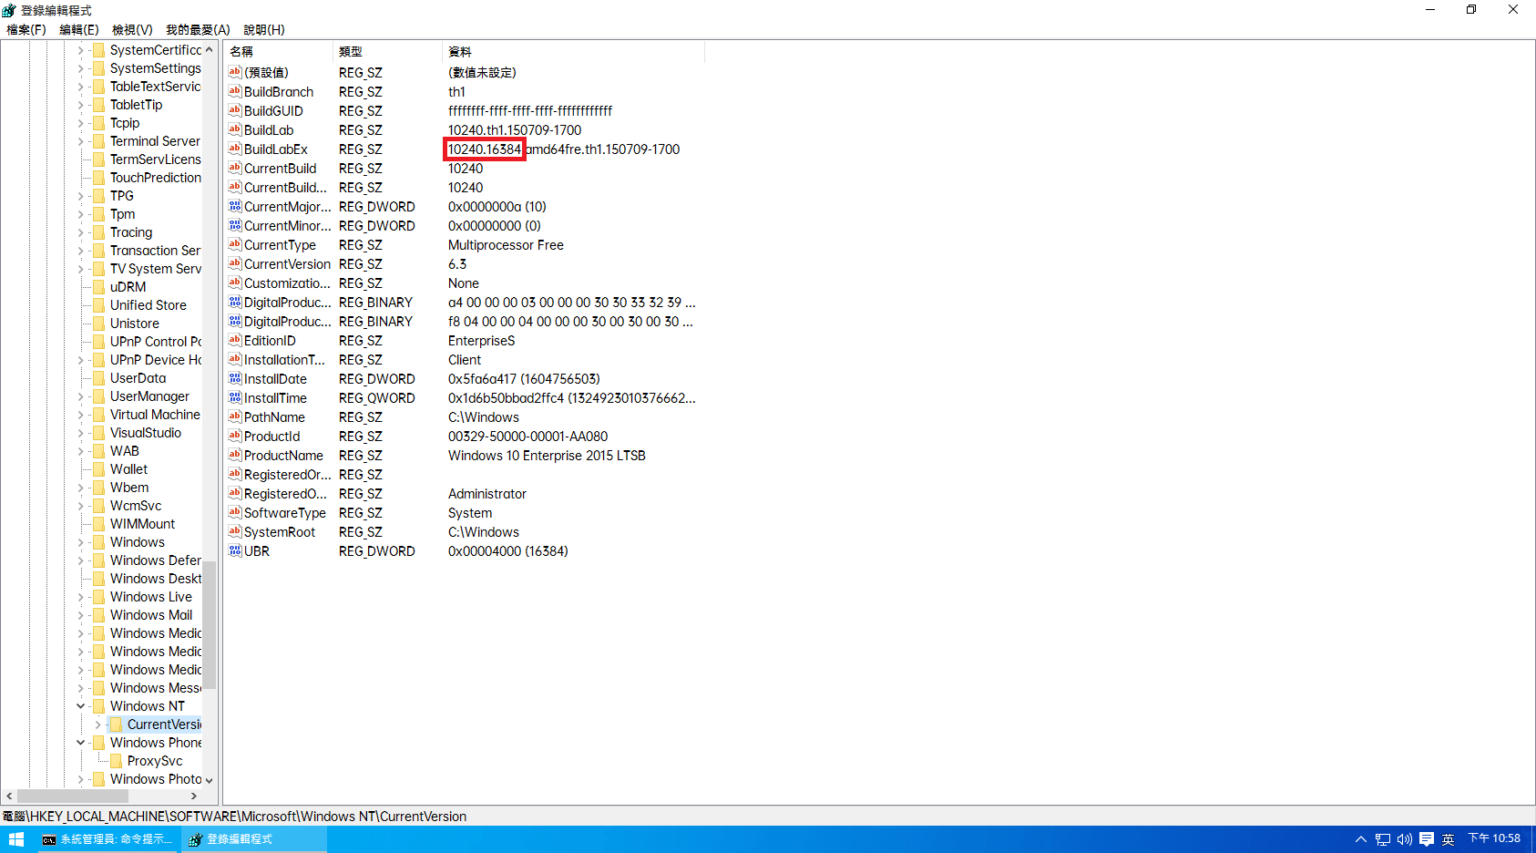Click the BuildGUID string value icon
1536x853 pixels.
pos(235,111)
